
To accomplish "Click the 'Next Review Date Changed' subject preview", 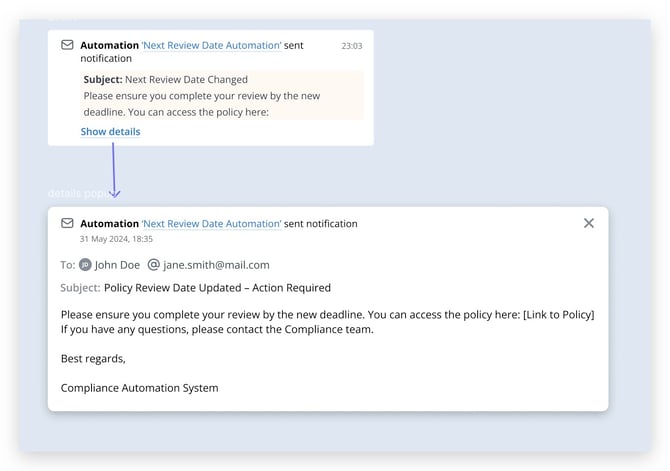I will (x=187, y=80).
